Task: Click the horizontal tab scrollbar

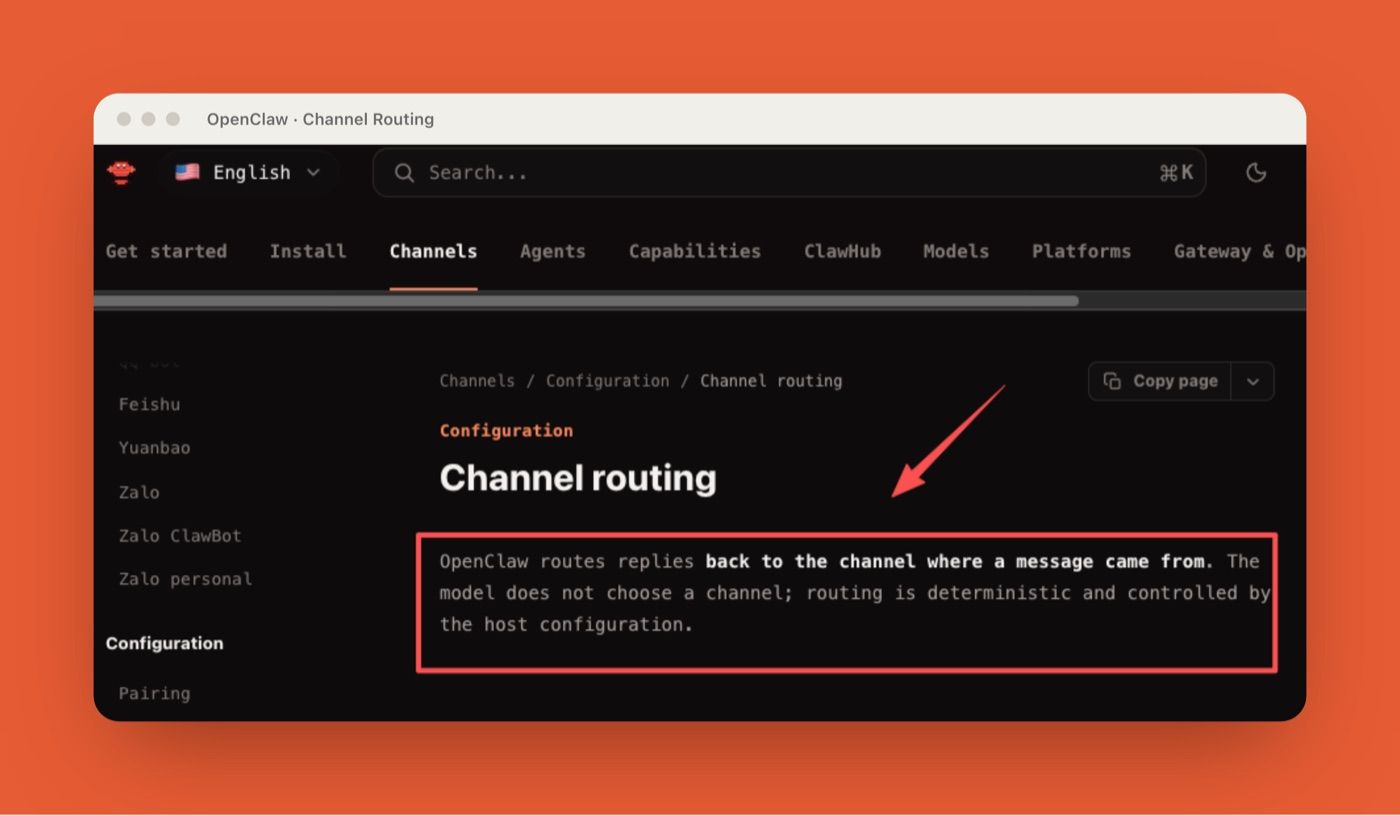Action: point(586,301)
